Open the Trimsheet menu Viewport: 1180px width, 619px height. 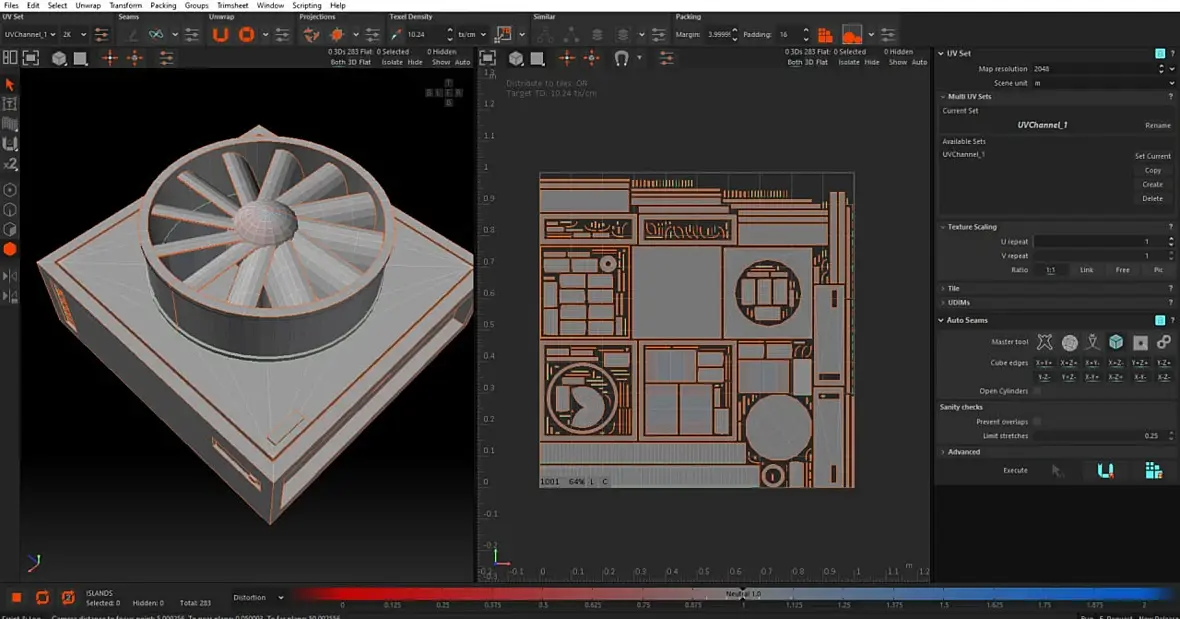coord(232,6)
